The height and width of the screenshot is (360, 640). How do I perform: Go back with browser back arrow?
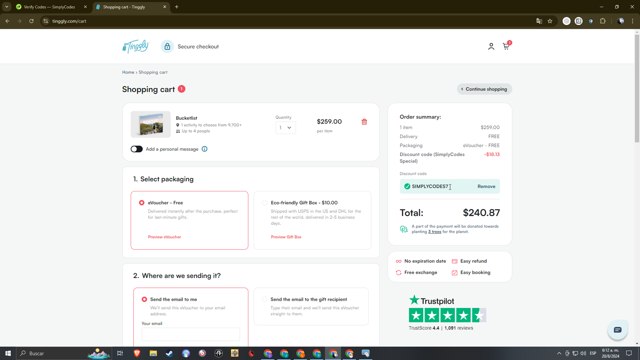(x=7, y=21)
